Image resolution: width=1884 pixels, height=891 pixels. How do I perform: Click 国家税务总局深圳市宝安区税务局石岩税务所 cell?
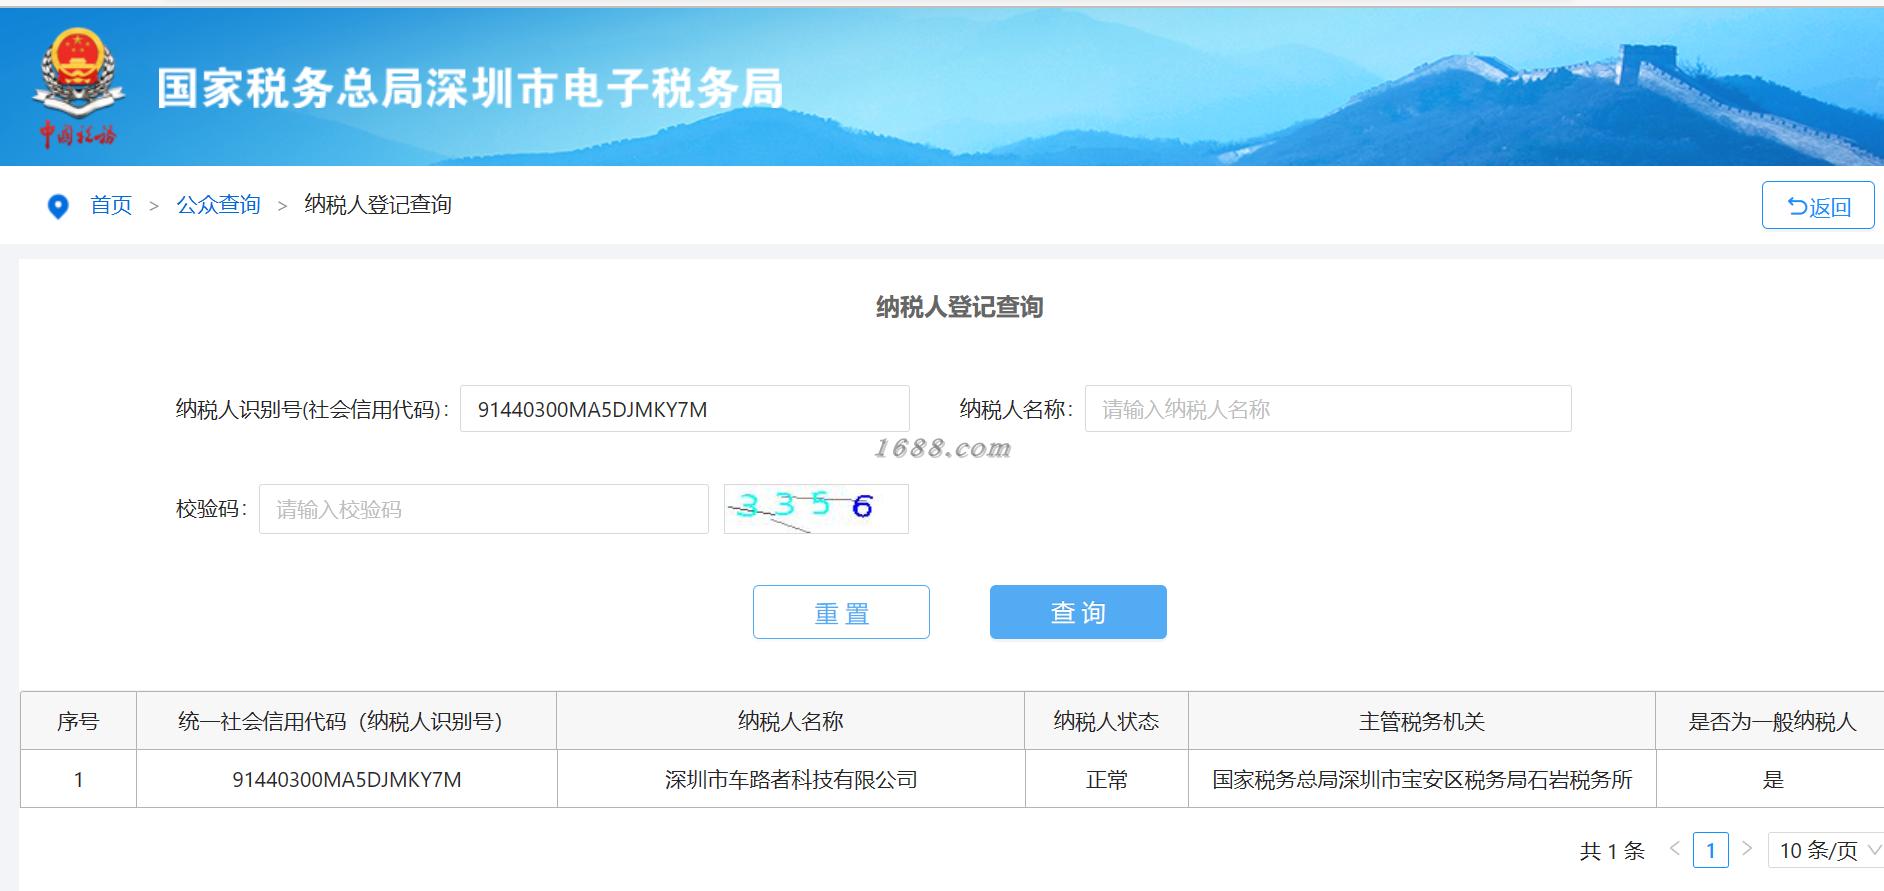[1422, 779]
